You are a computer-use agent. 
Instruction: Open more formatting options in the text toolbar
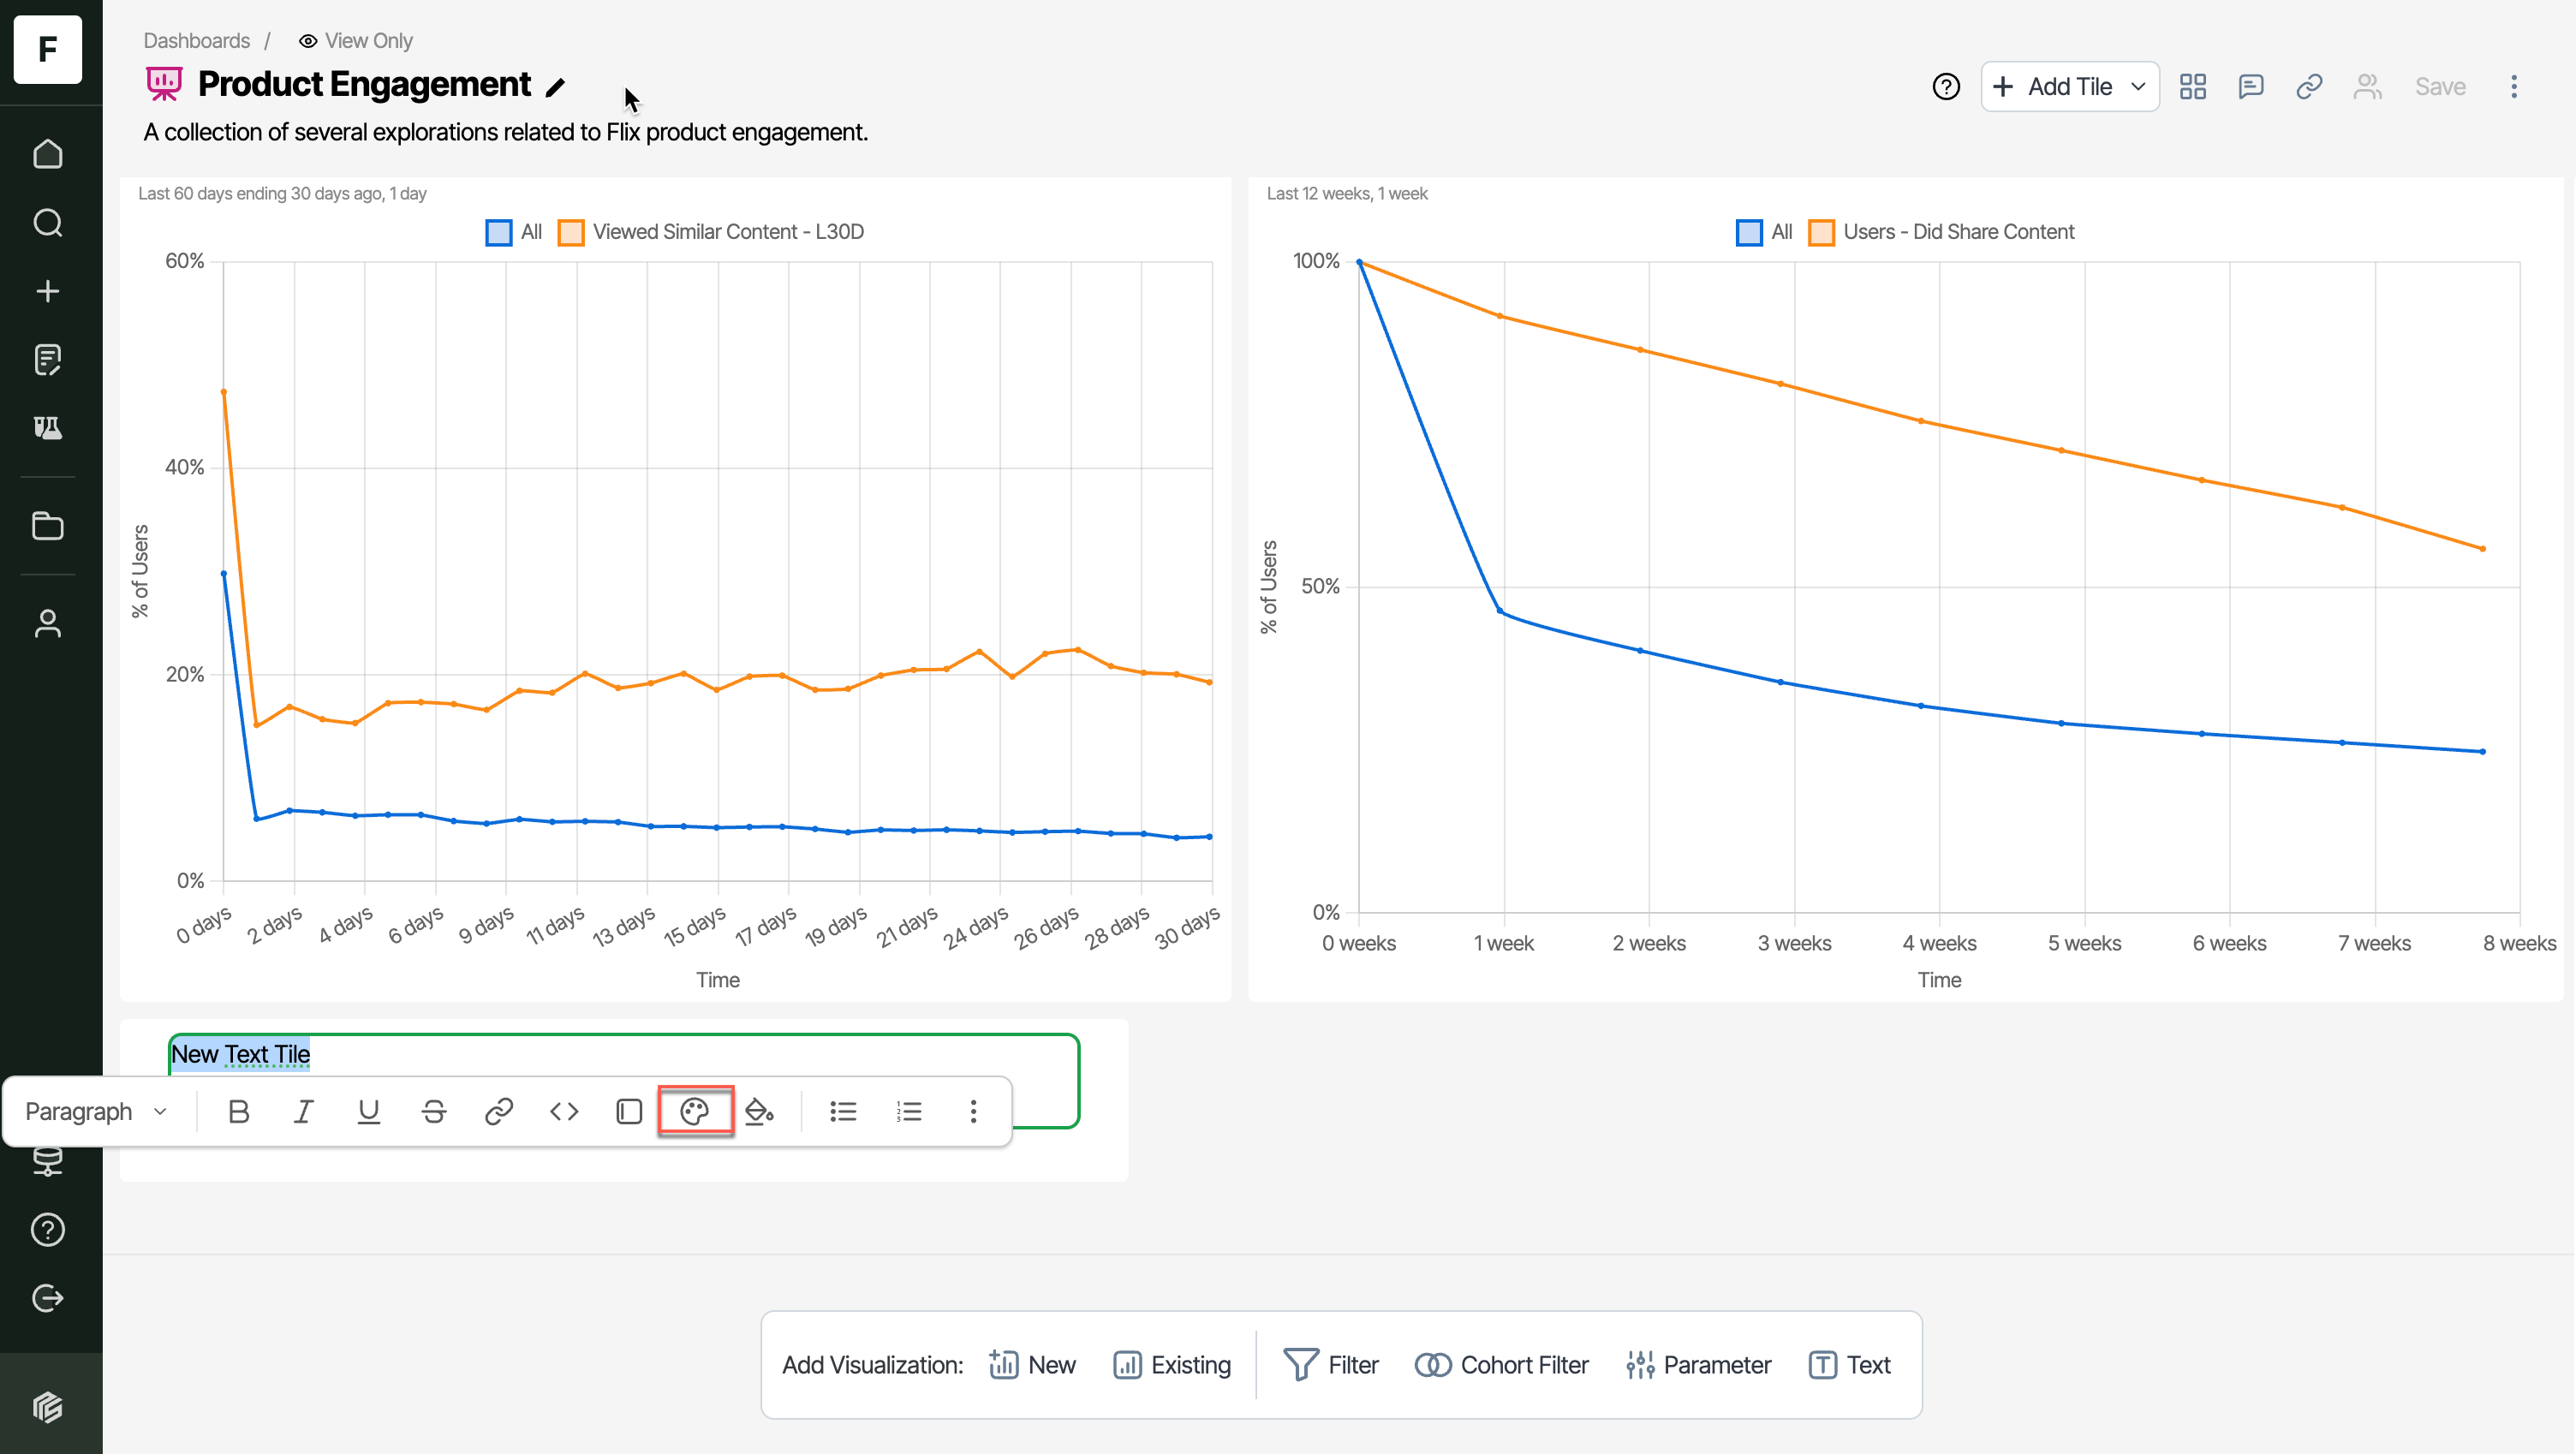[973, 1111]
